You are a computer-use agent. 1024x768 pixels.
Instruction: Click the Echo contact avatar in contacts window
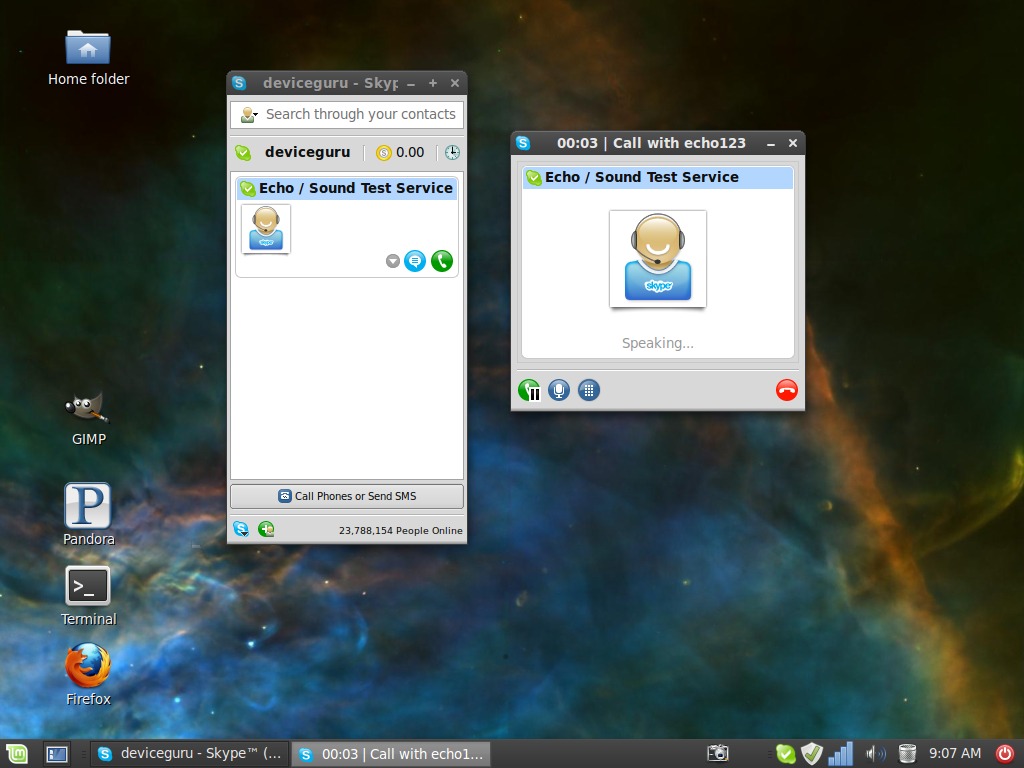[x=266, y=229]
